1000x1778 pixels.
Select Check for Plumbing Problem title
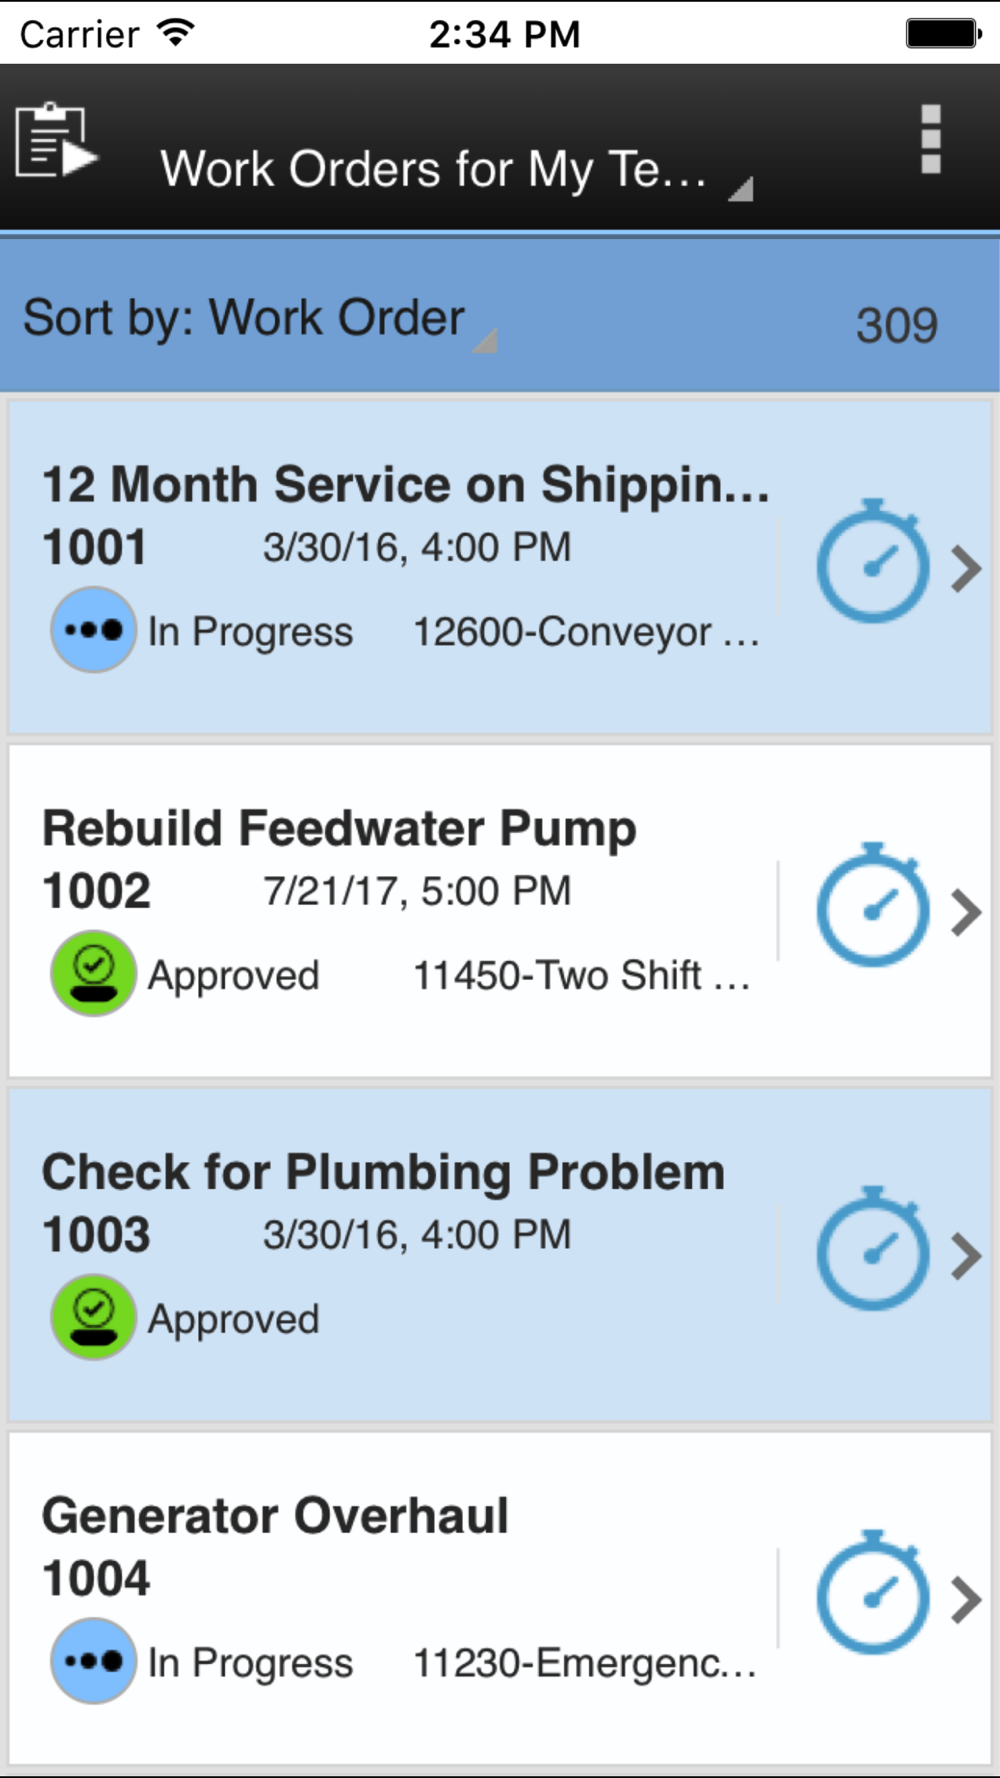(x=383, y=1173)
